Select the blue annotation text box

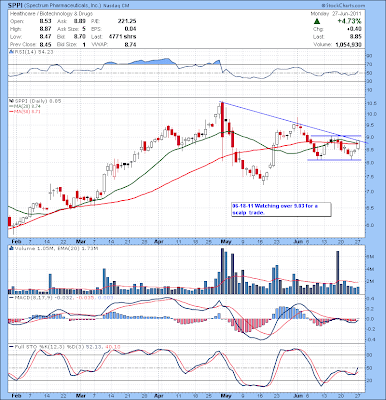tap(282, 209)
